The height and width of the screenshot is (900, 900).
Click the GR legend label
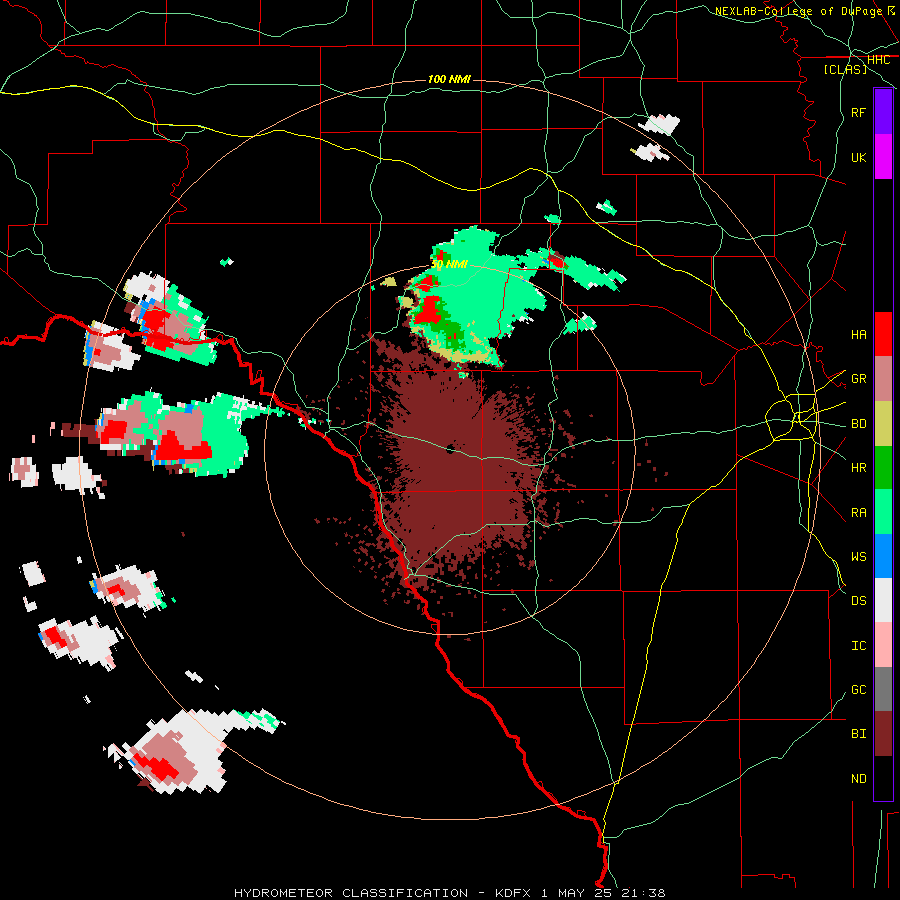click(858, 379)
